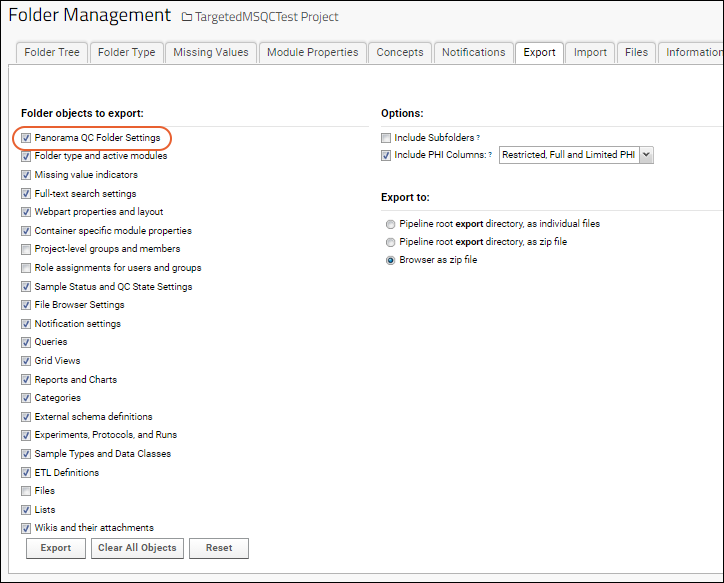Toggle Experiments, Protocols, and Runs checkbox
This screenshot has width=724, height=583.
click(26, 435)
